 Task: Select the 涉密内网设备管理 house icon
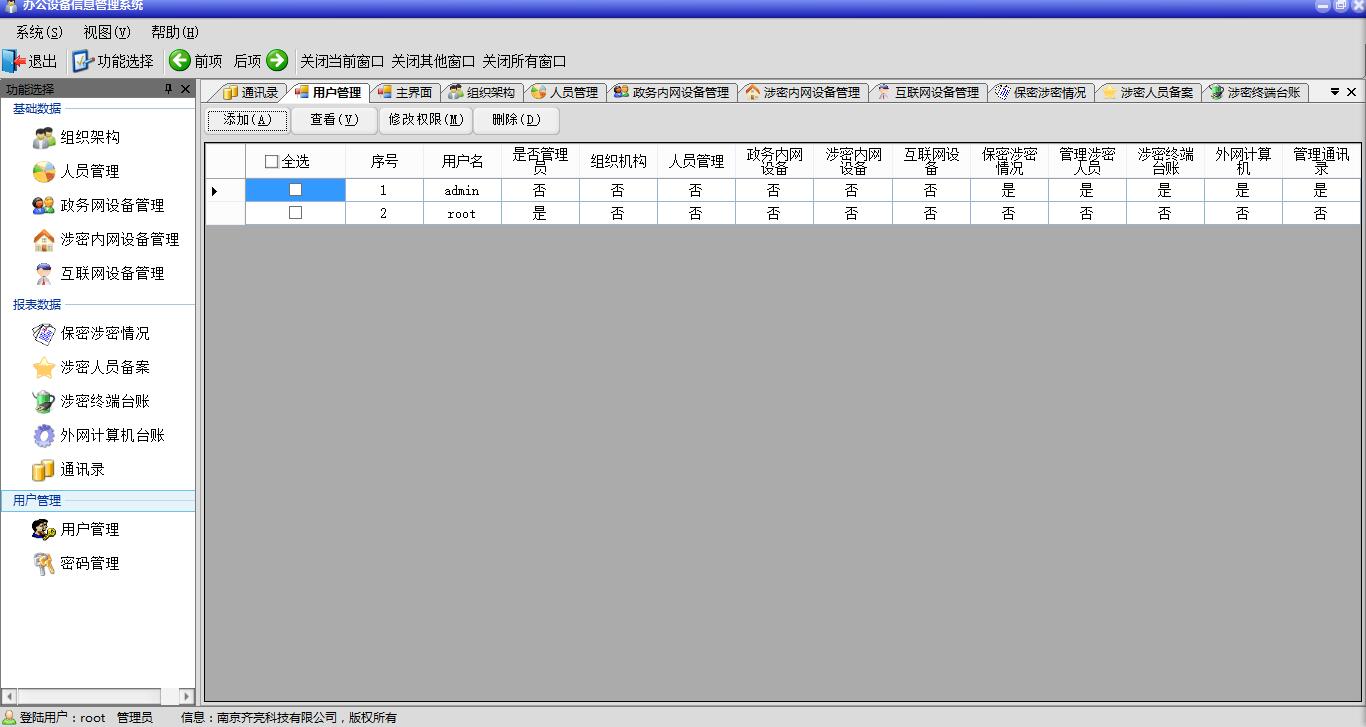click(x=44, y=240)
